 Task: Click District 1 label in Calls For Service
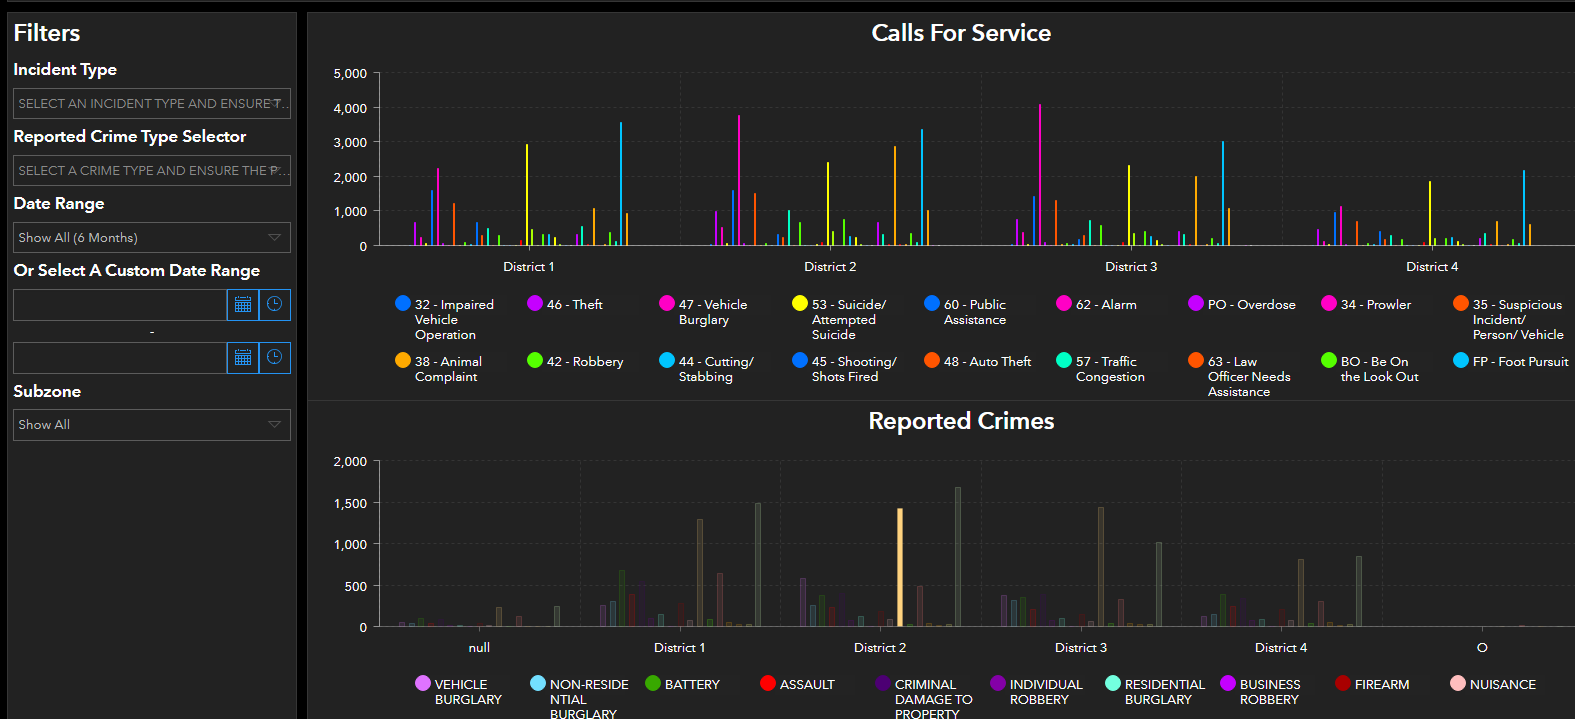(x=528, y=266)
